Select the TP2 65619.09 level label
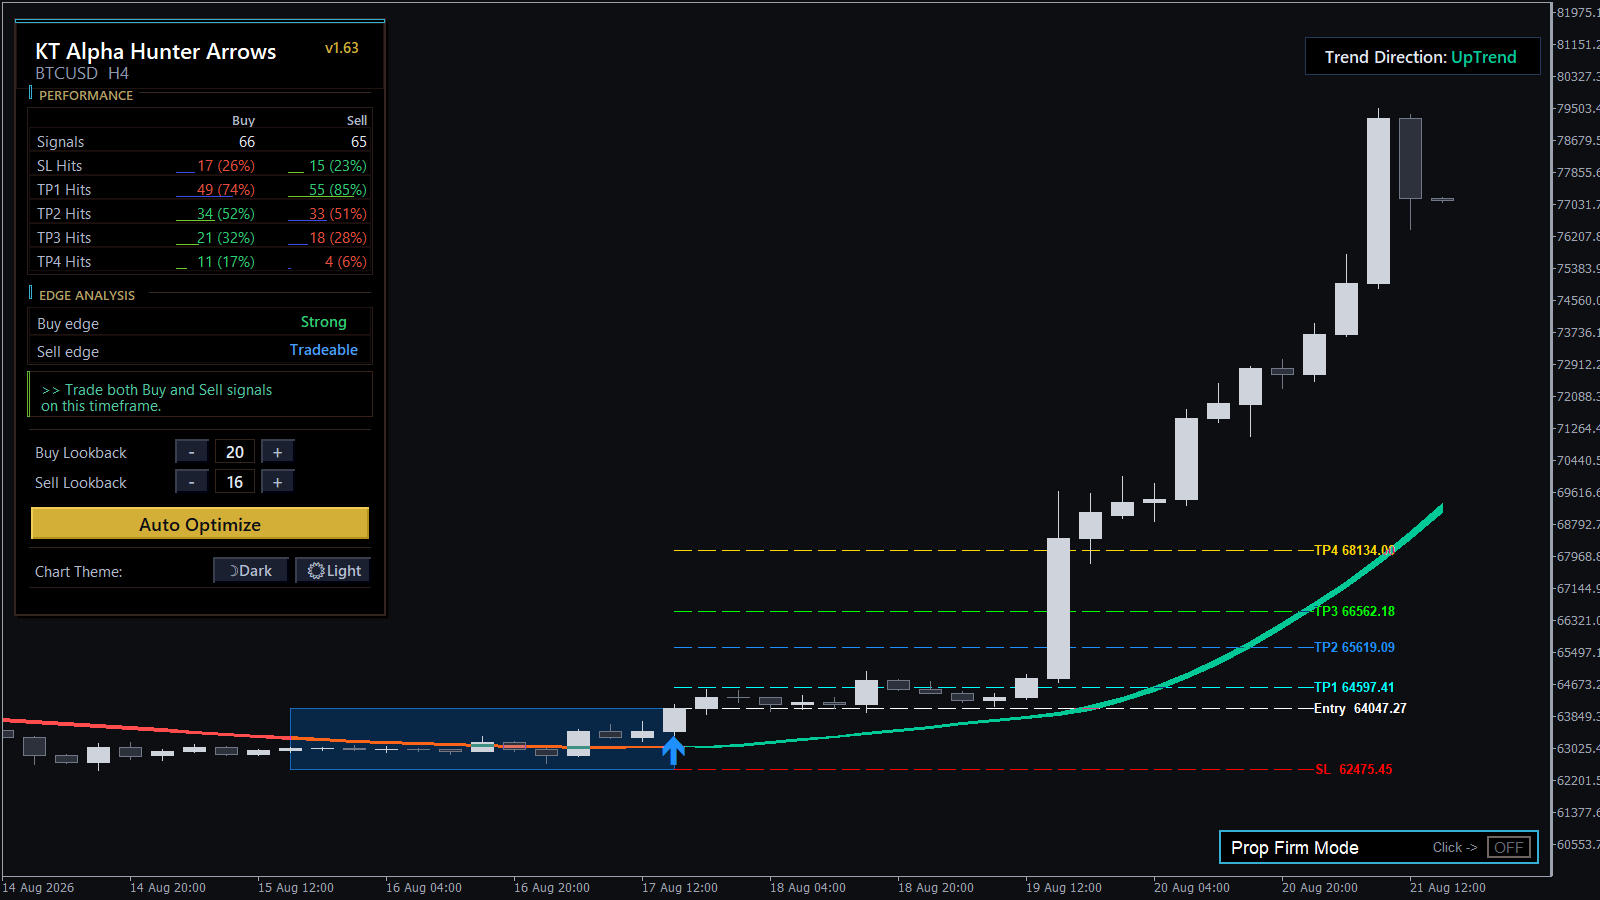 click(x=1354, y=647)
